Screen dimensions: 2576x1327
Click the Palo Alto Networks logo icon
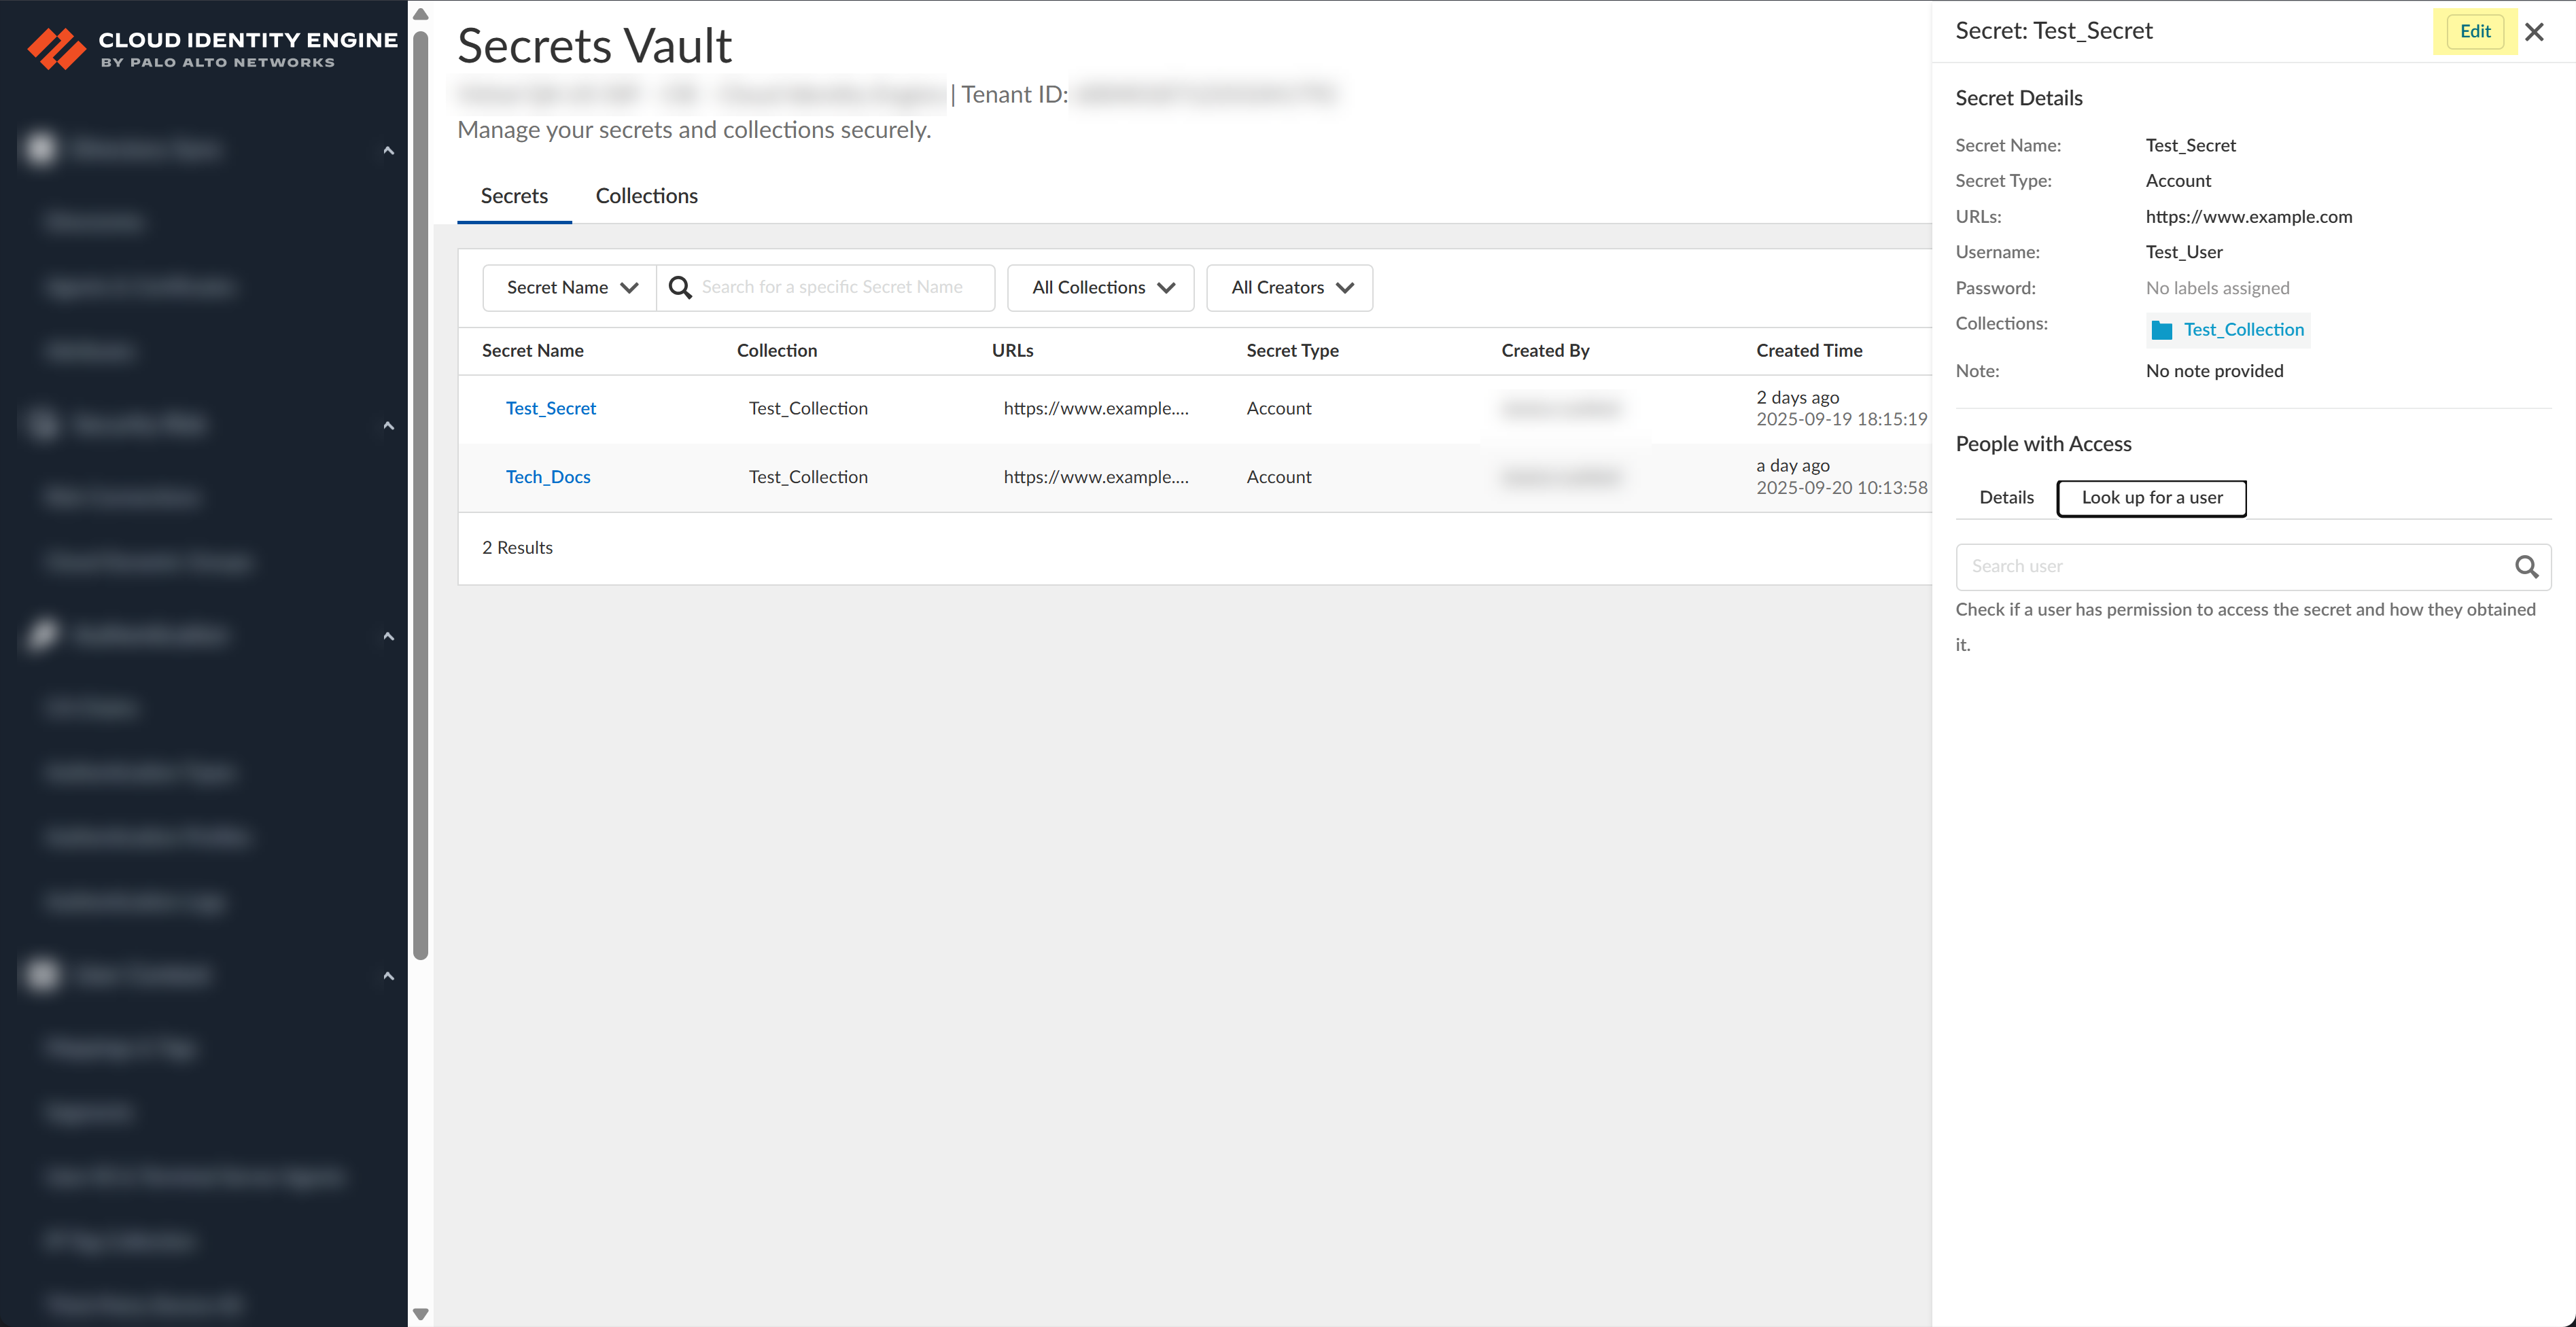[x=56, y=48]
